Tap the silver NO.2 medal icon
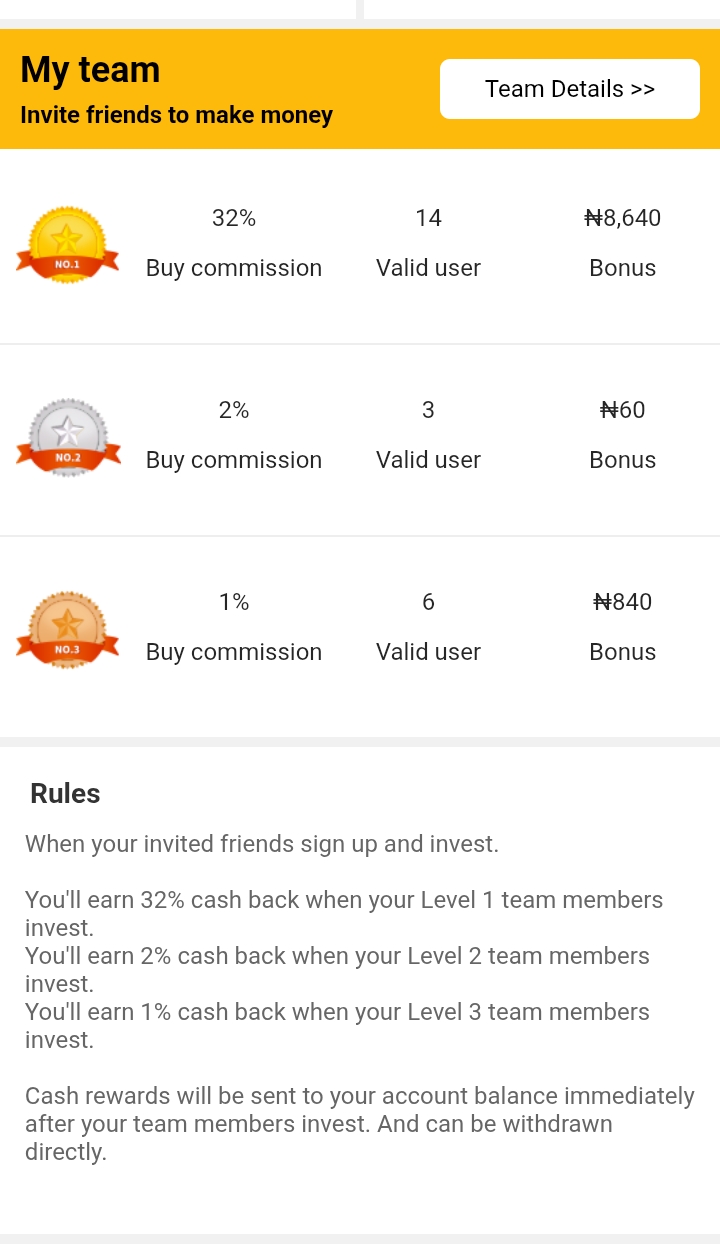This screenshot has width=720, height=1244. (x=67, y=437)
